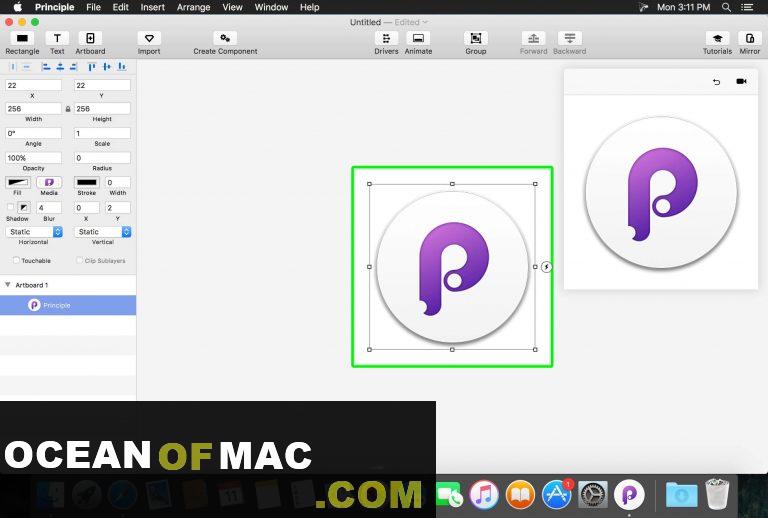Open the Edit menu
Image resolution: width=768 pixels, height=518 pixels.
coord(120,7)
